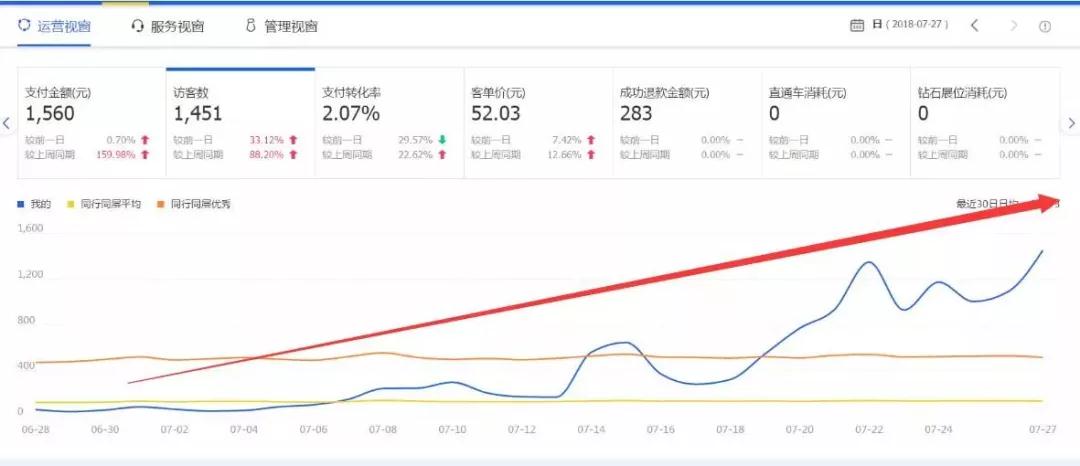Go to next day with right chevron
Screen dimensions: 1080x466
tap(1013, 26)
